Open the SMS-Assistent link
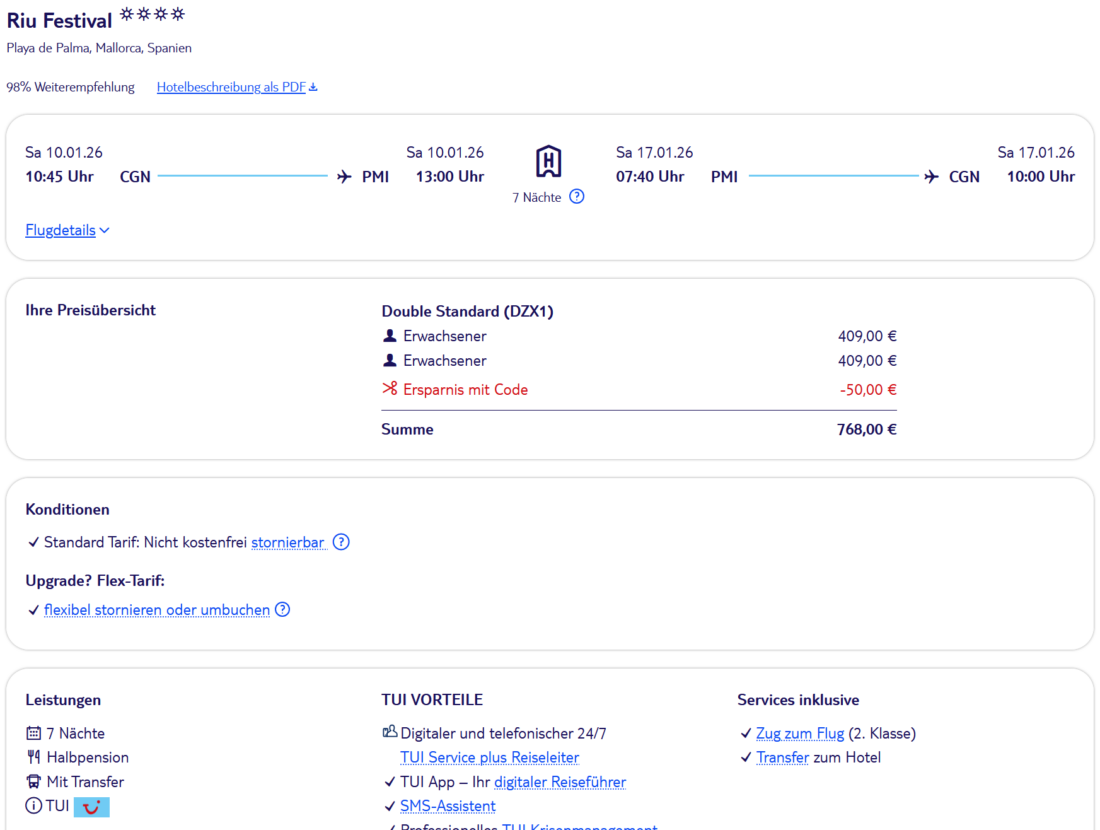The image size is (1100, 830). pos(447,806)
